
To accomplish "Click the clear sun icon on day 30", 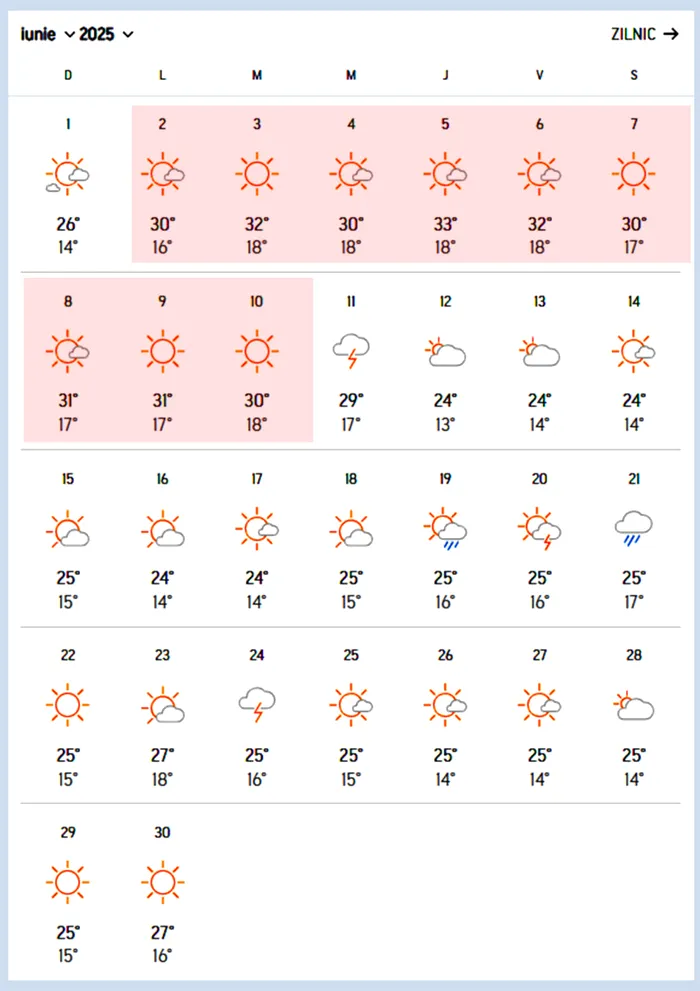I will (162, 882).
